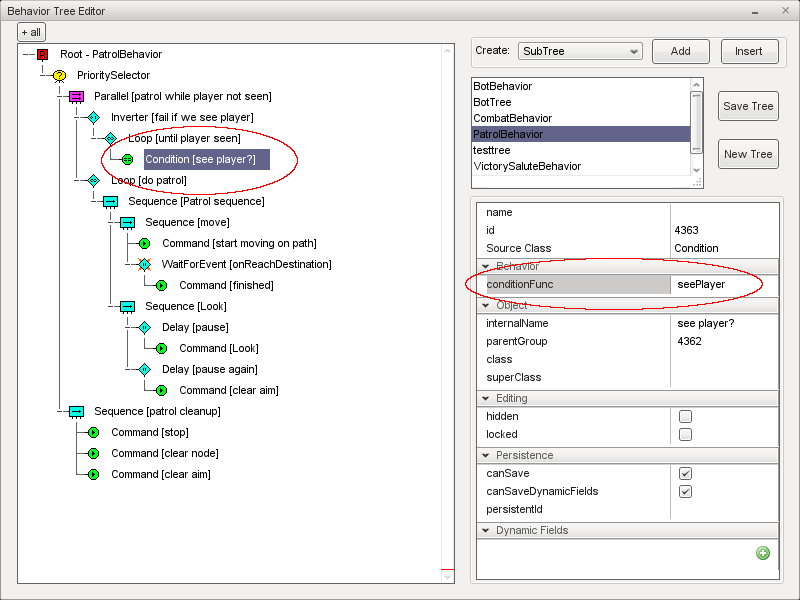Click the WaitForEvent node icon
This screenshot has height=600, width=800.
144,265
